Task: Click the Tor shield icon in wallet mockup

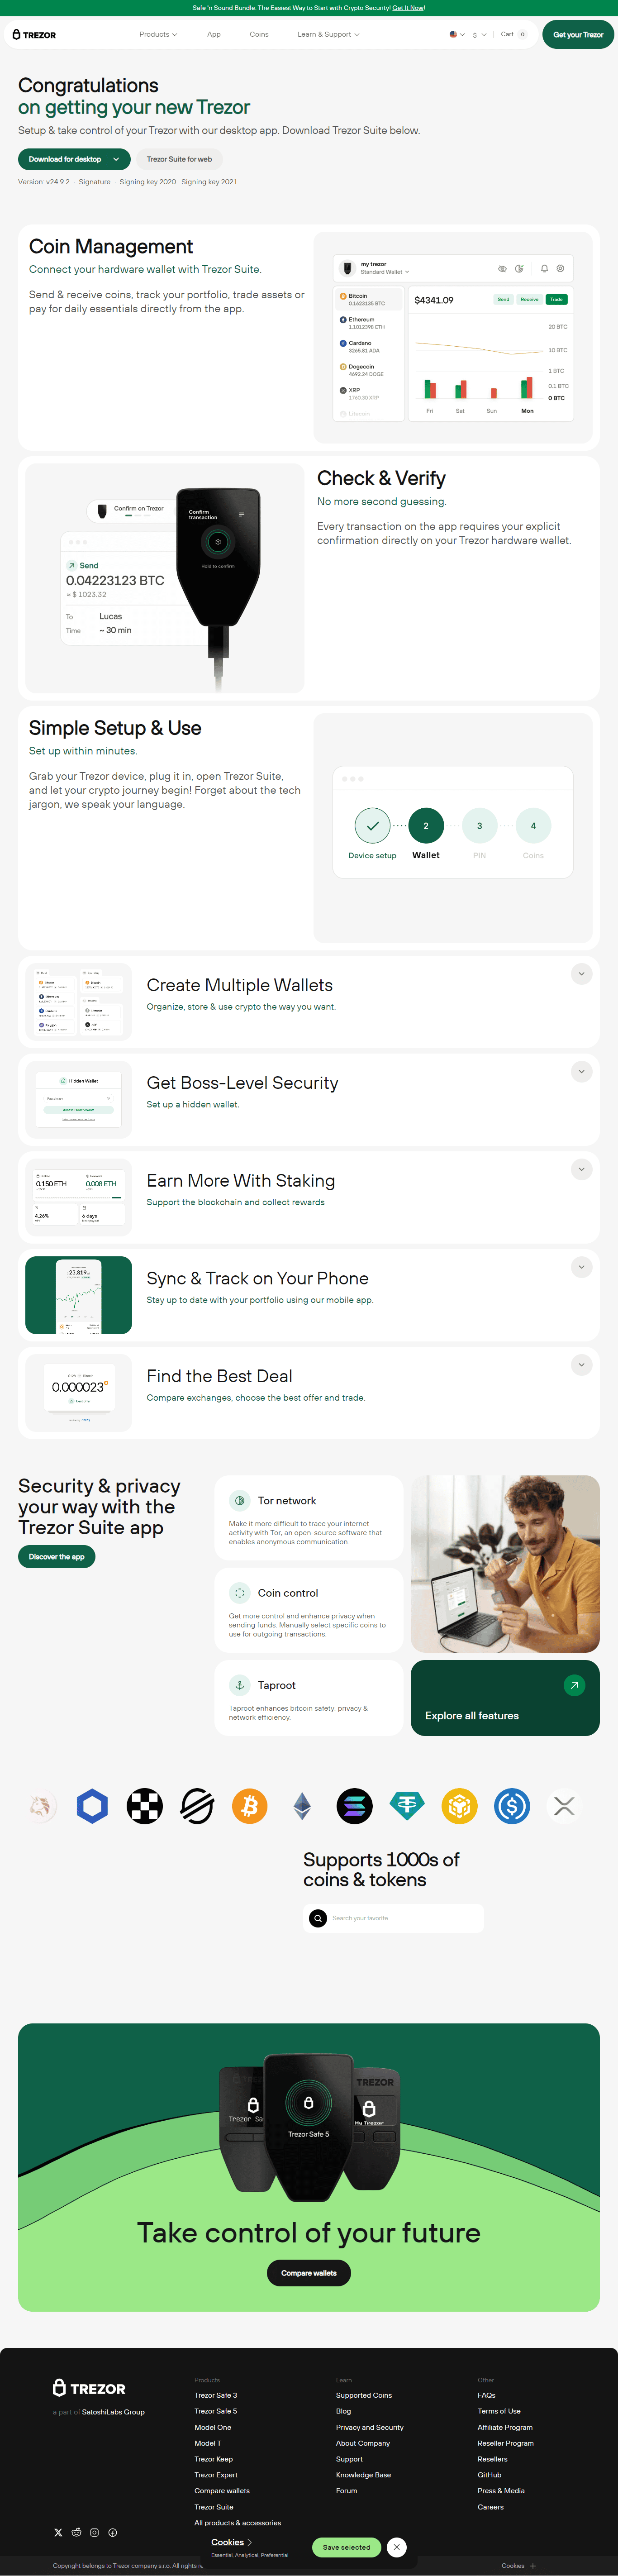Action: click(519, 269)
